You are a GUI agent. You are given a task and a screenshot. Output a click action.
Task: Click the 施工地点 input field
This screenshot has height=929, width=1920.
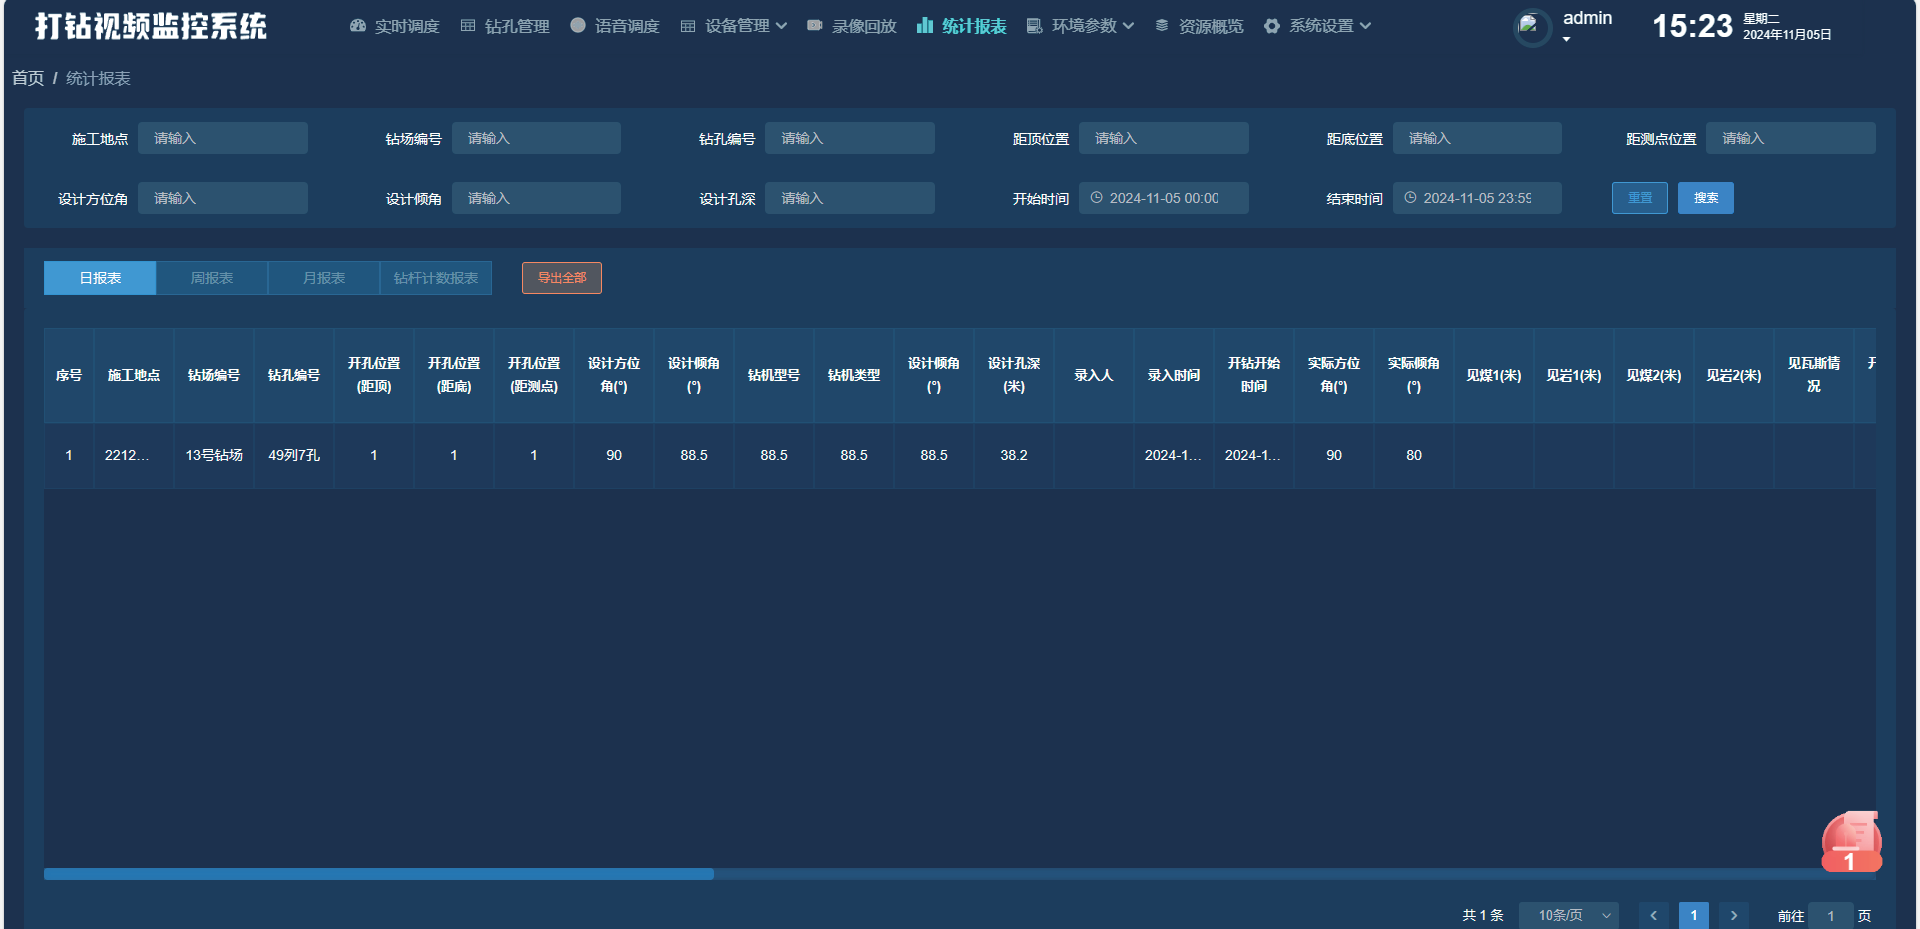pyautogui.click(x=223, y=138)
